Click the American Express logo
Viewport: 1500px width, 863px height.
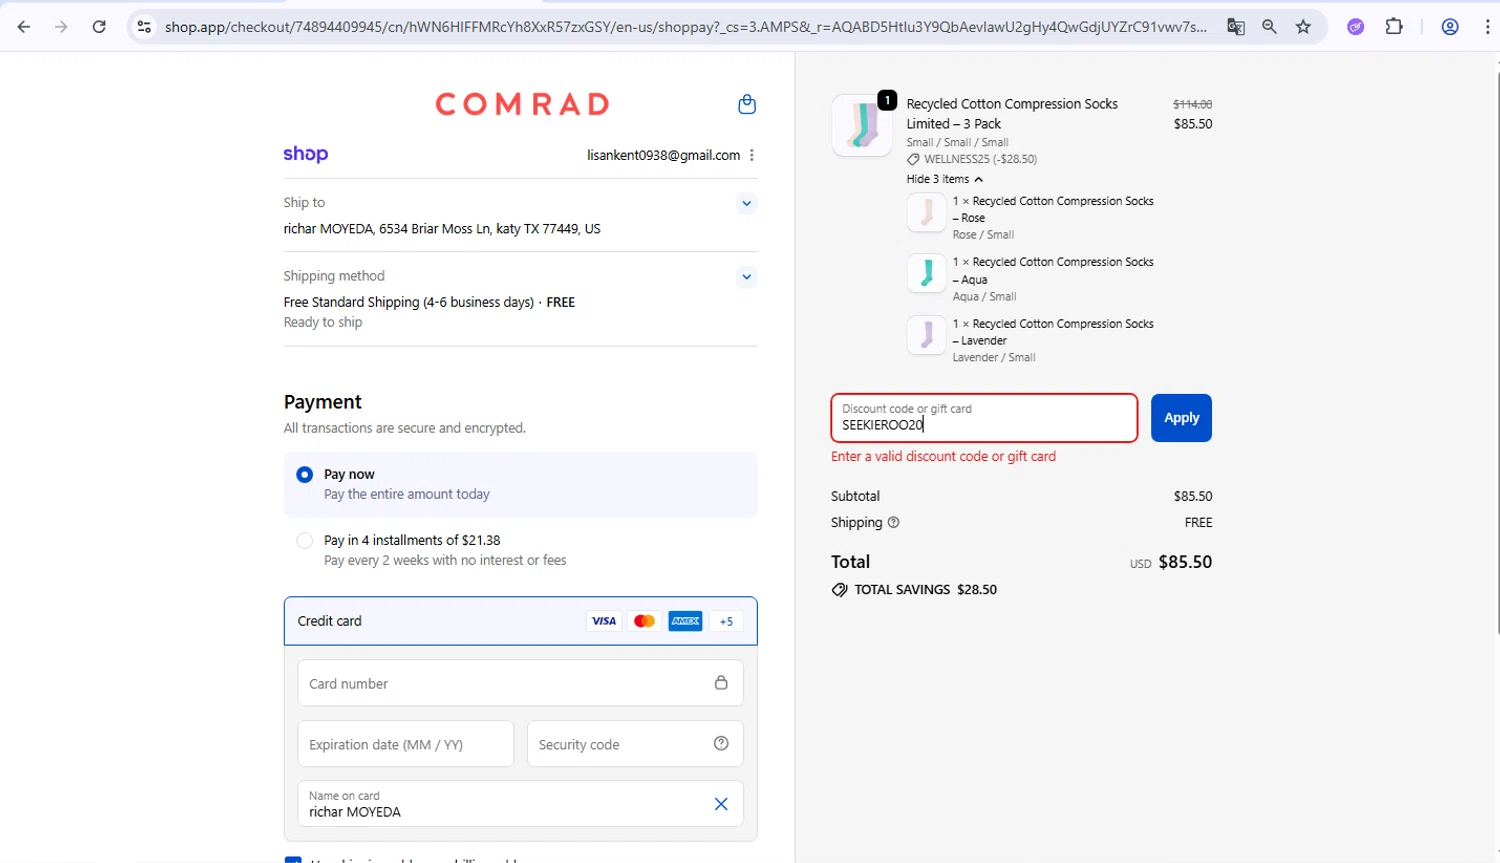click(686, 621)
